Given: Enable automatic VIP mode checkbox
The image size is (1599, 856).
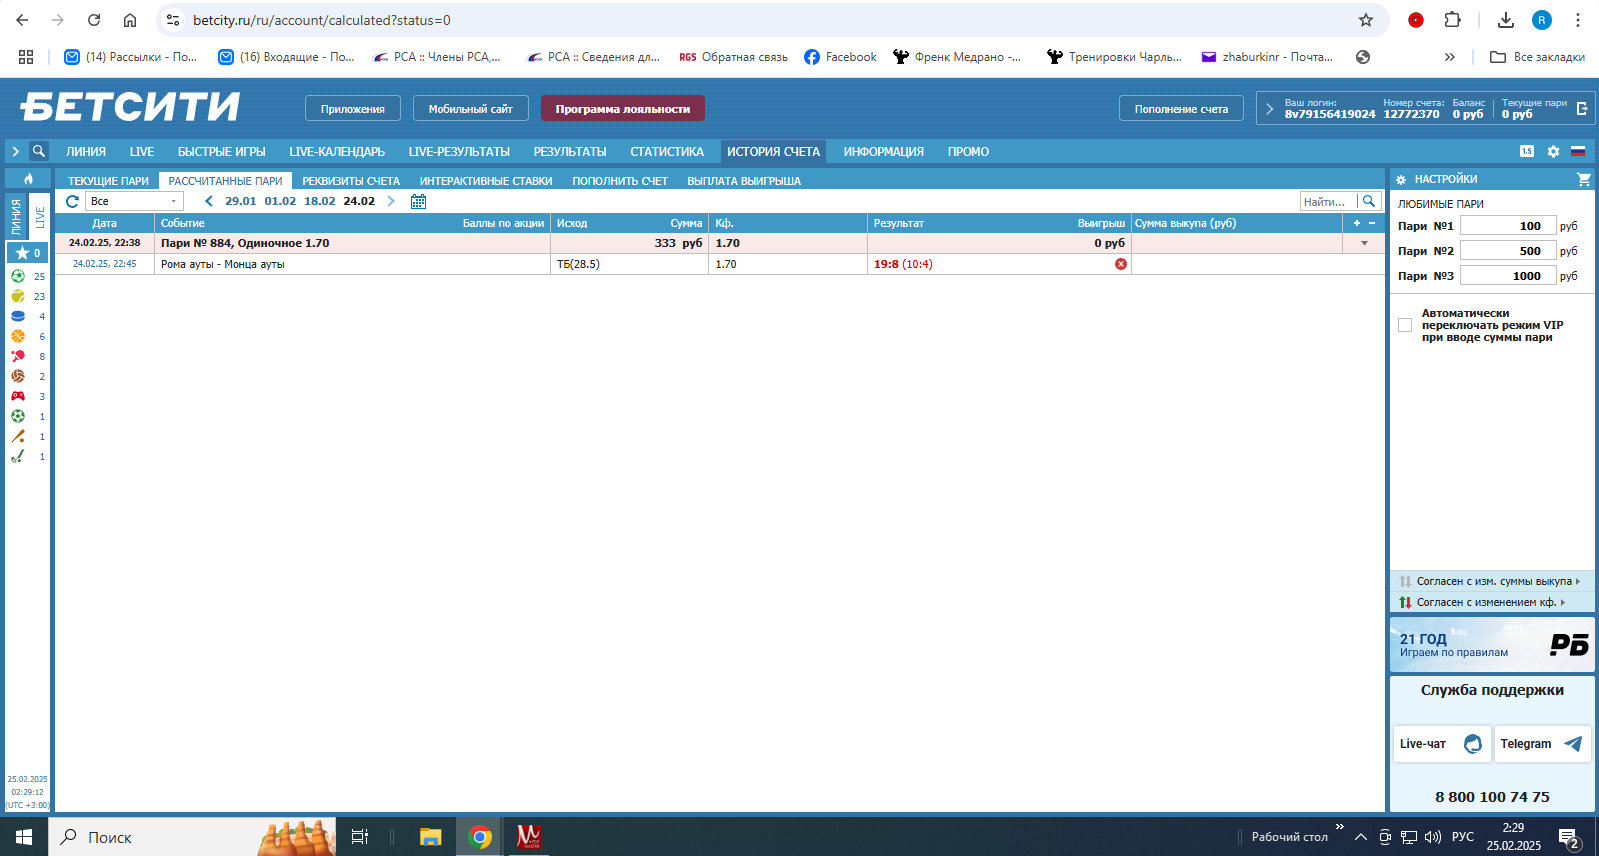Looking at the screenshot, I should coord(1405,325).
